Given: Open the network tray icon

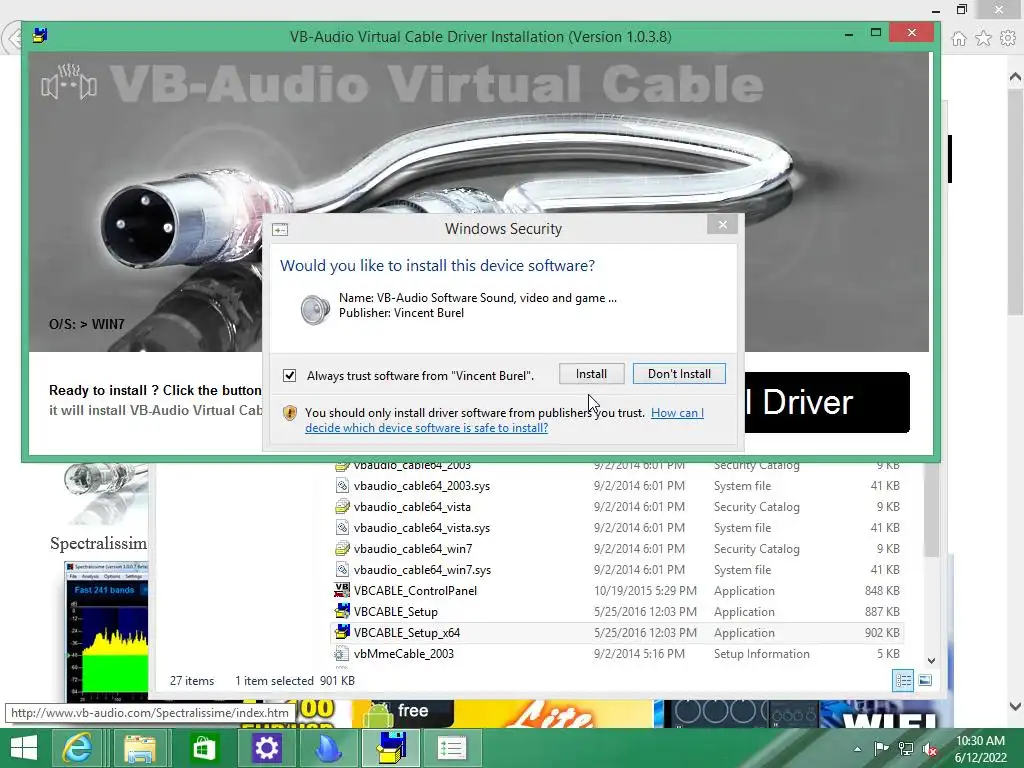Looking at the screenshot, I should 906,749.
